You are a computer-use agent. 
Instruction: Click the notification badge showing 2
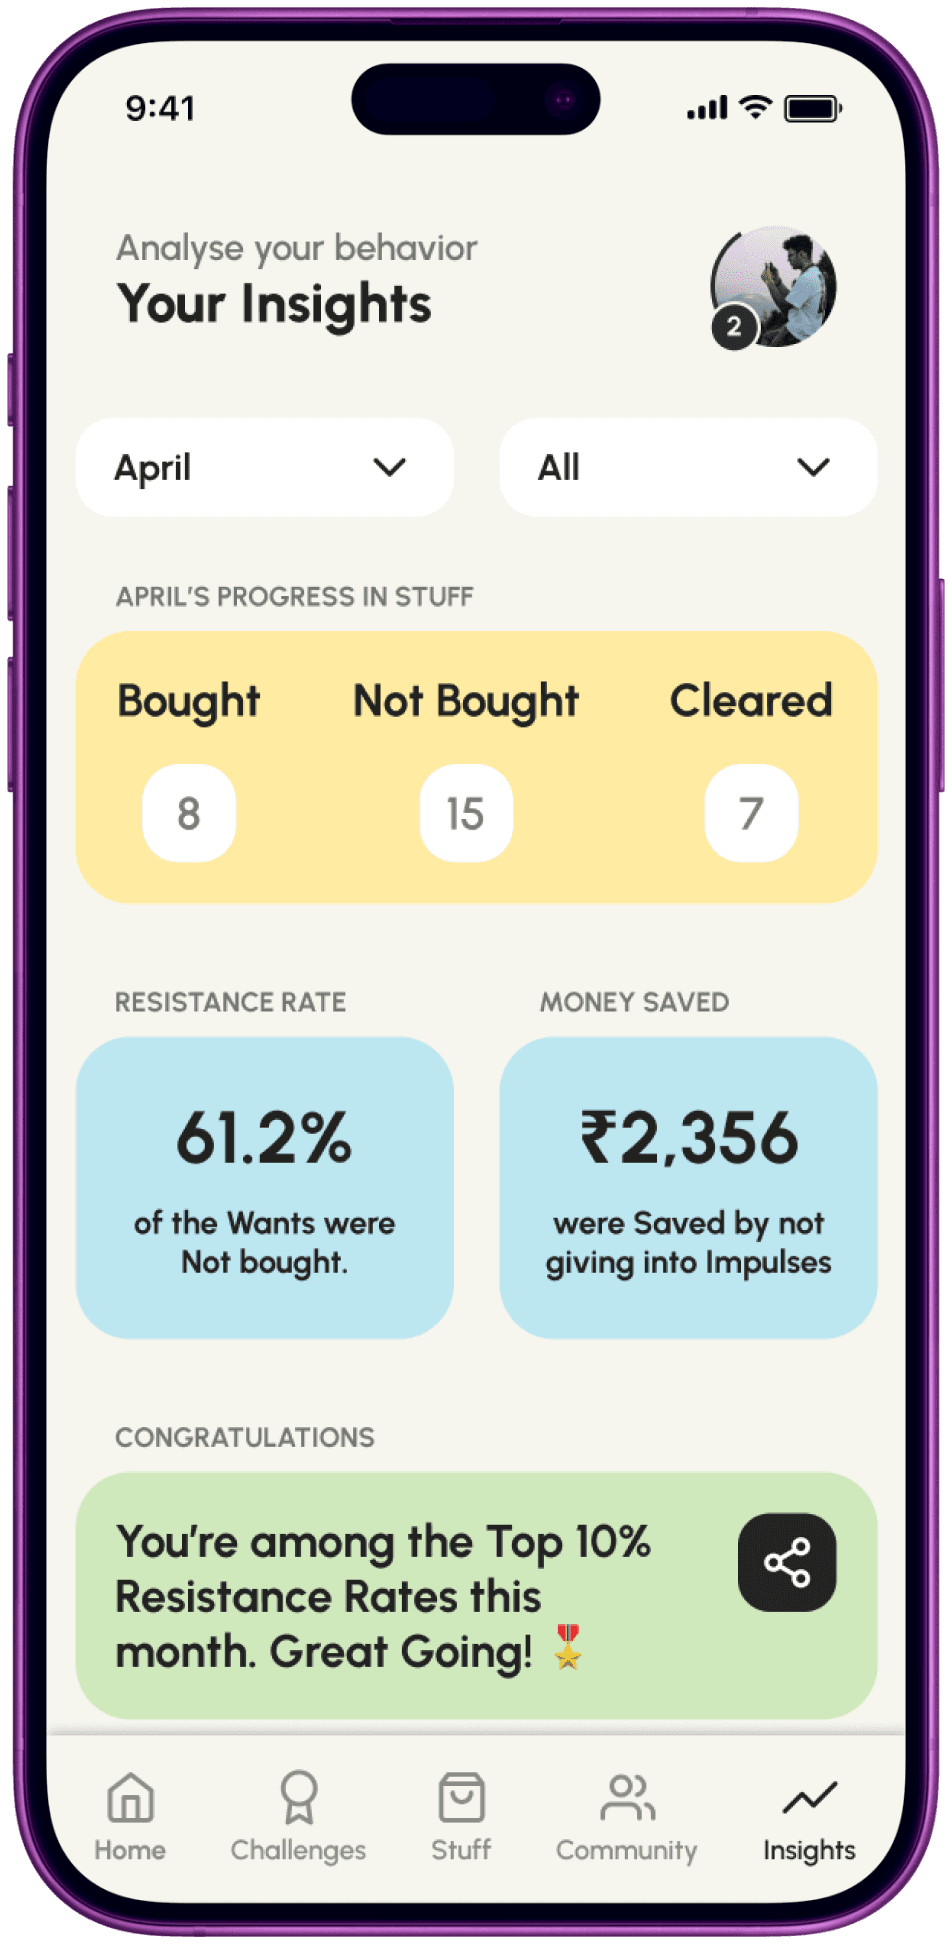click(x=734, y=327)
